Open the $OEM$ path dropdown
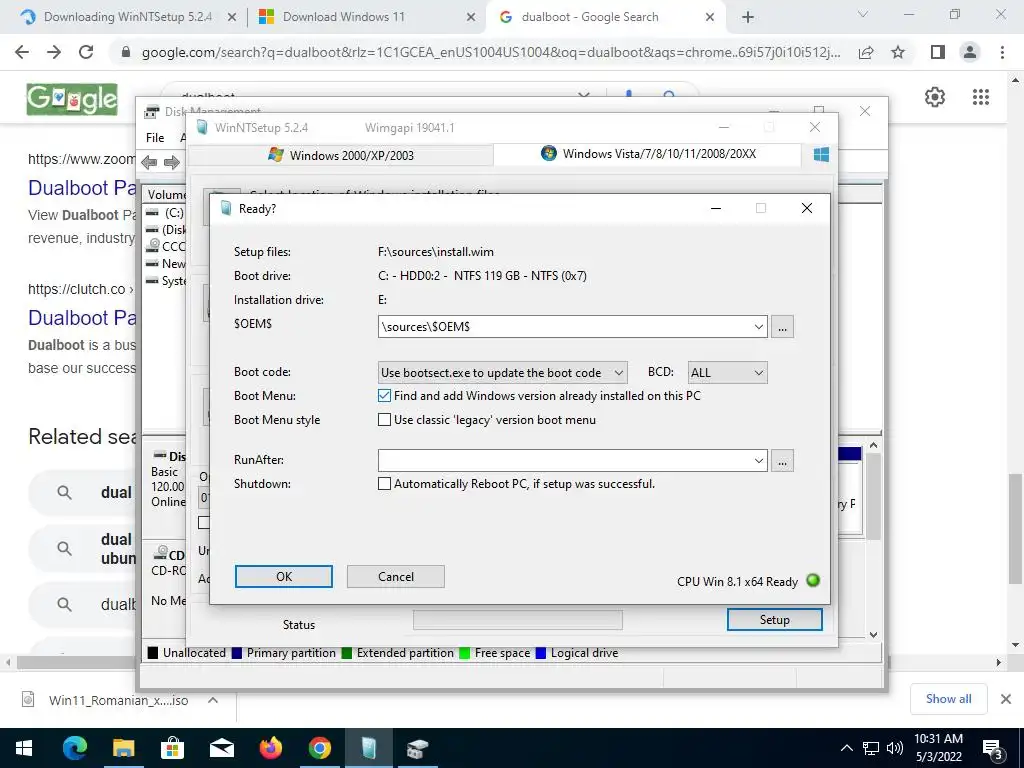The height and width of the screenshot is (768, 1024). tap(758, 327)
